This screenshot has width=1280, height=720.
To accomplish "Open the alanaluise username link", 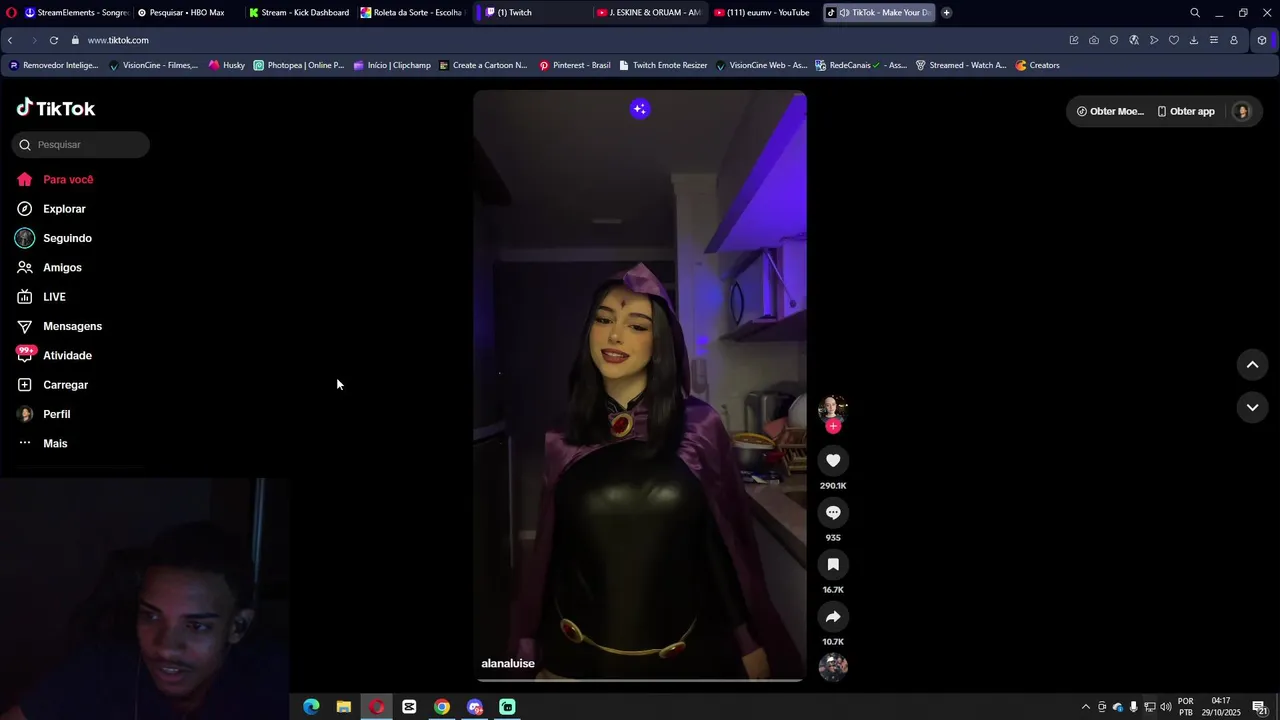I will tap(508, 663).
